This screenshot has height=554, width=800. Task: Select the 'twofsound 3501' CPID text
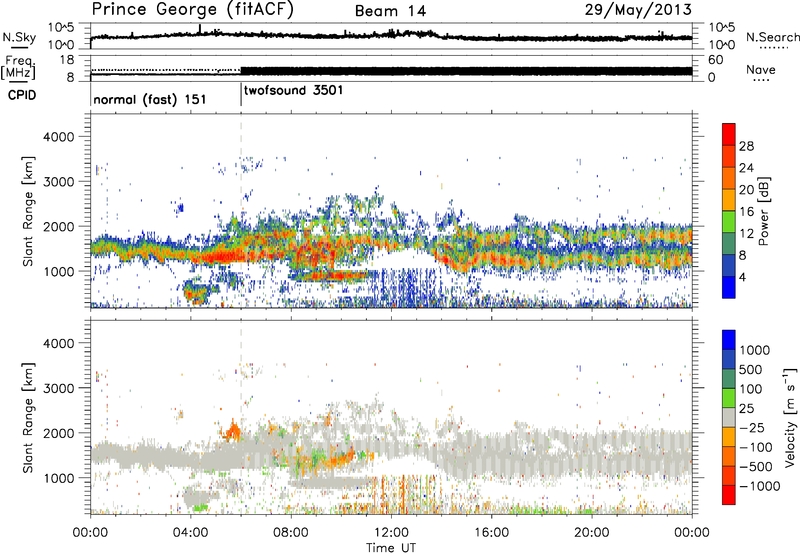[x=293, y=90]
